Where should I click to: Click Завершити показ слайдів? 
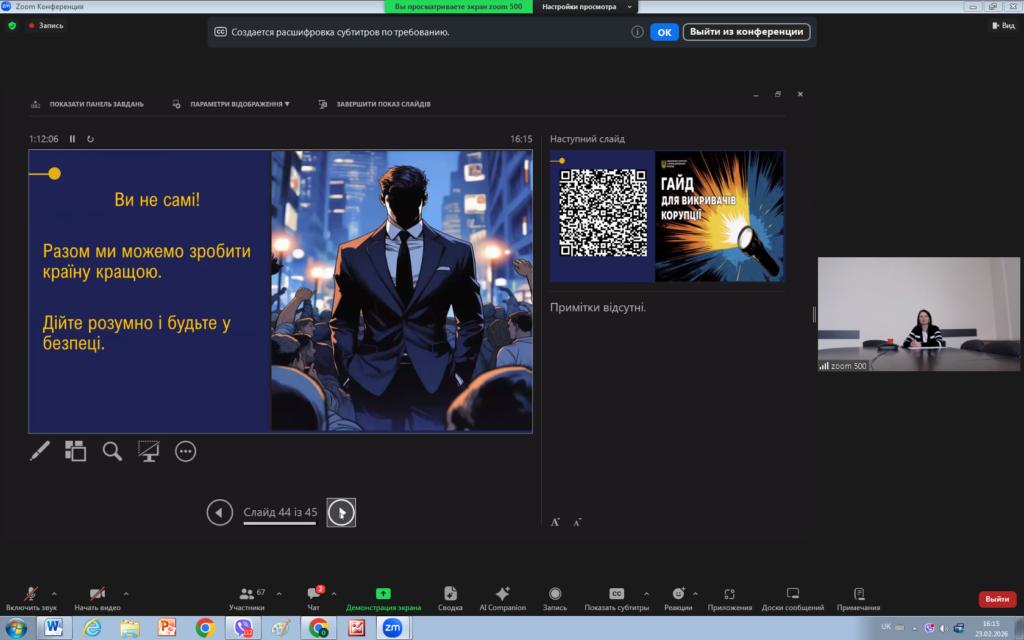(x=383, y=104)
